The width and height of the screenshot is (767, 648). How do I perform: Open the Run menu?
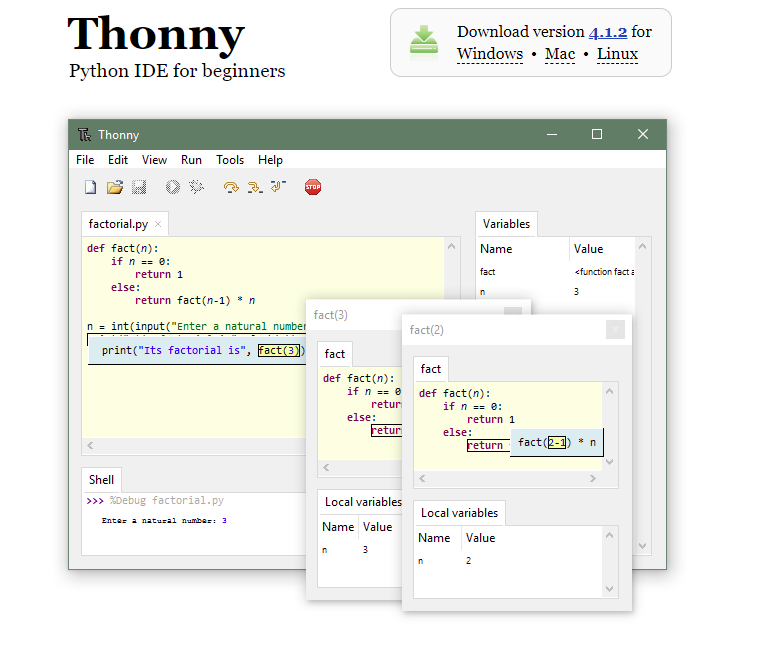pyautogui.click(x=191, y=160)
